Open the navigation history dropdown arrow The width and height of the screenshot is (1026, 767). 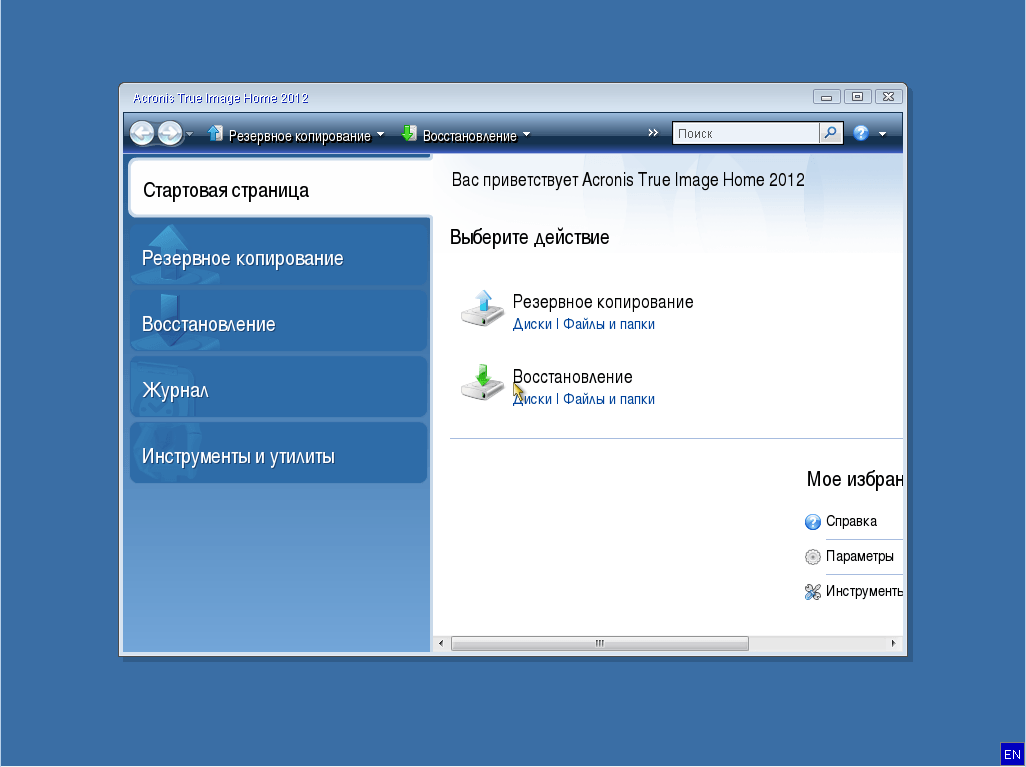(190, 134)
